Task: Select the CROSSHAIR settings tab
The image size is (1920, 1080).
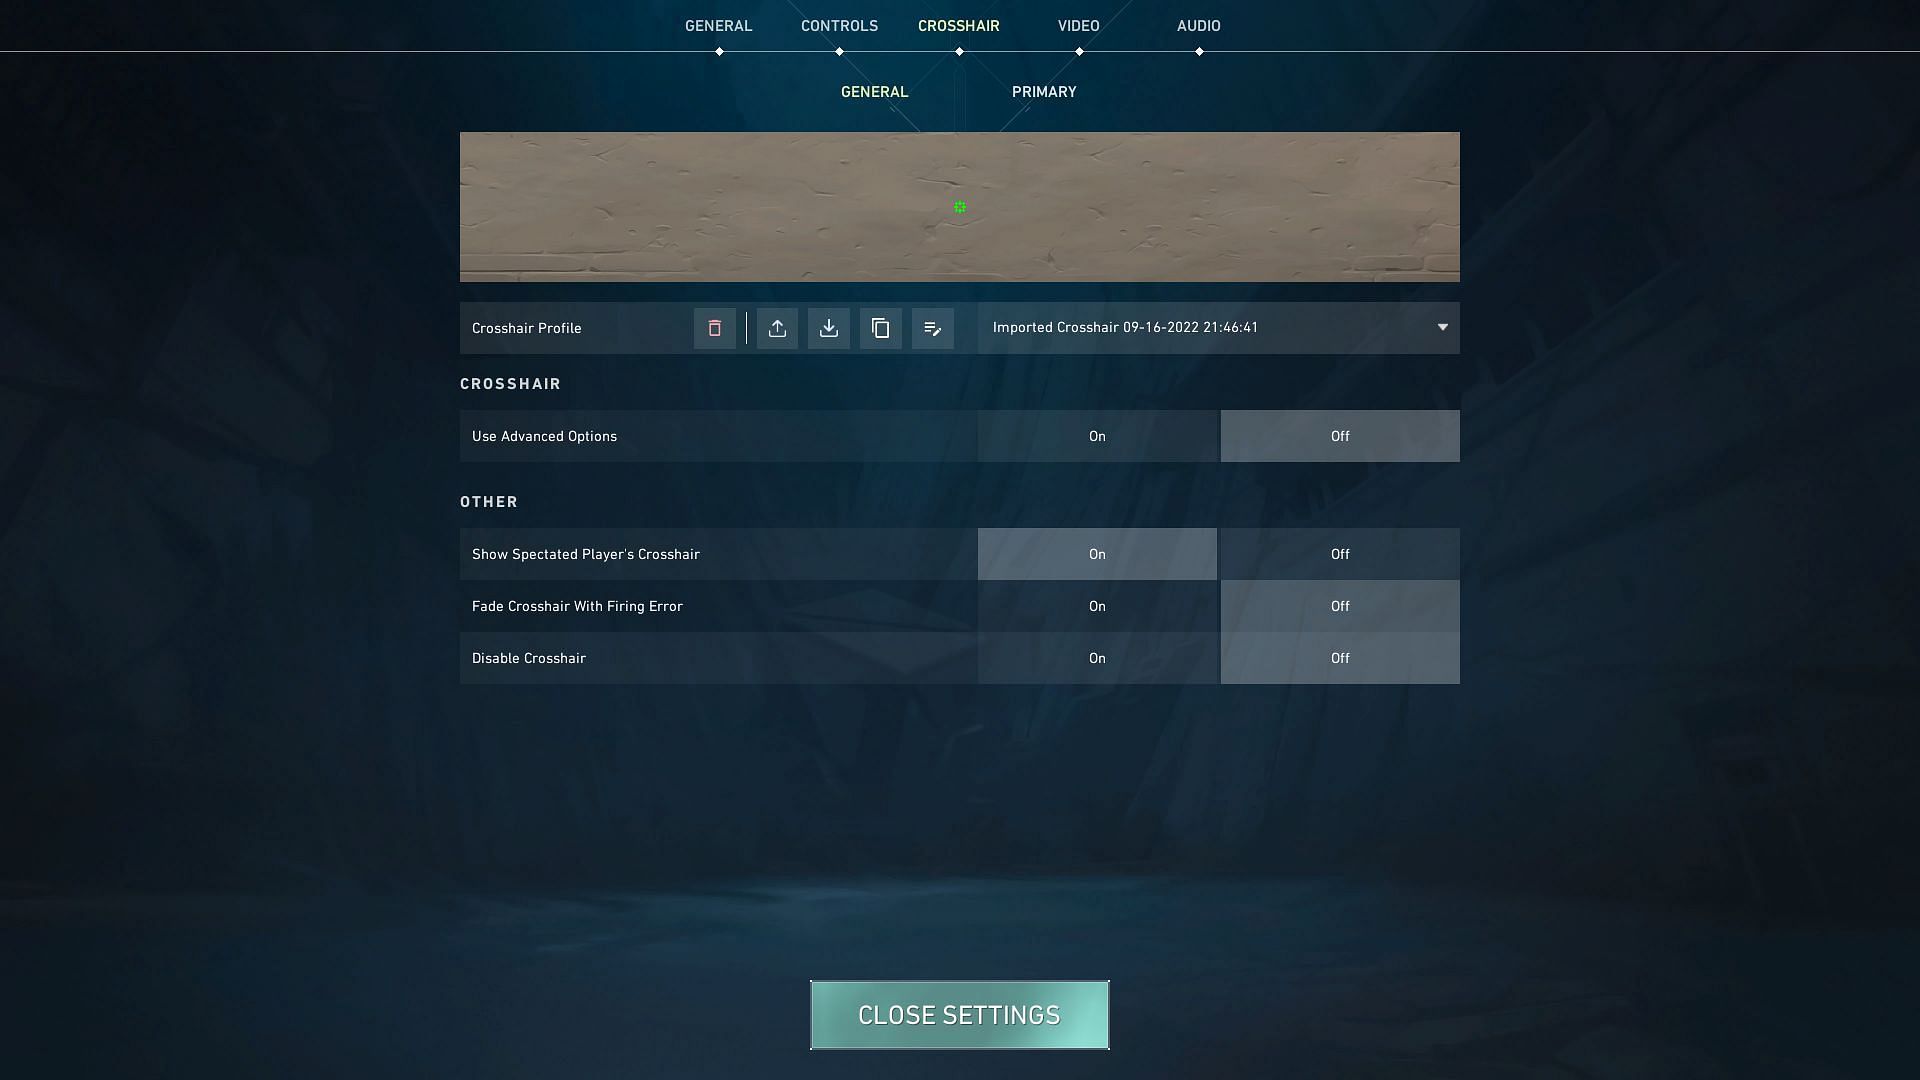Action: [957, 25]
